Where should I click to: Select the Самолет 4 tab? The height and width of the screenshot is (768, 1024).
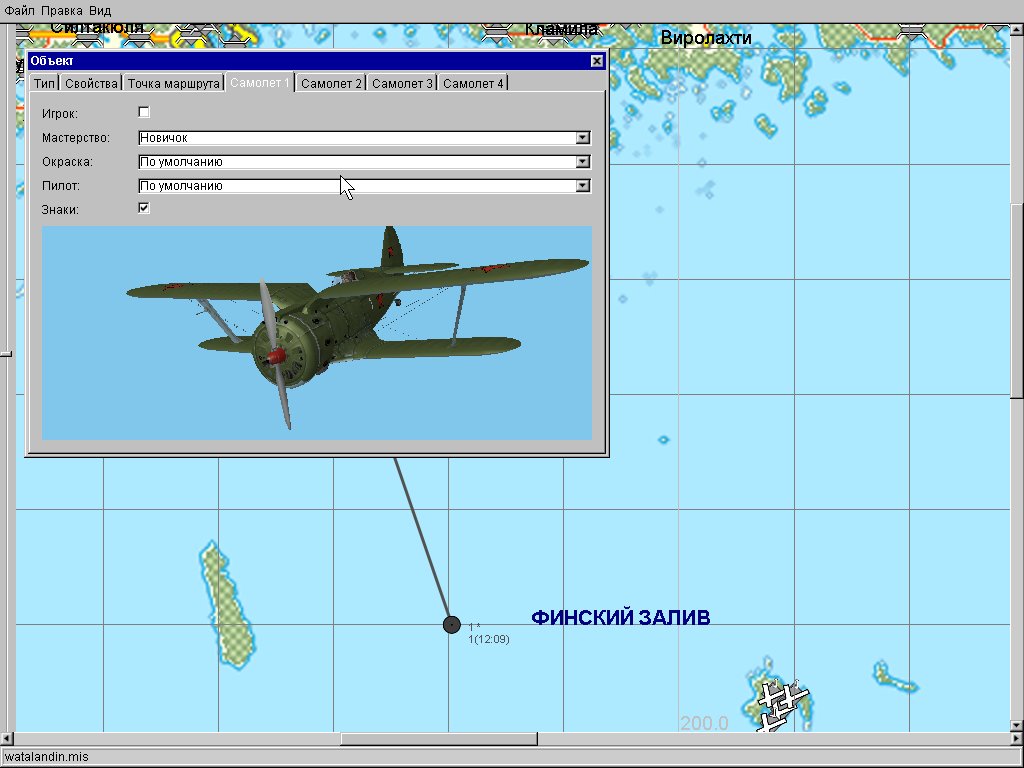(473, 83)
